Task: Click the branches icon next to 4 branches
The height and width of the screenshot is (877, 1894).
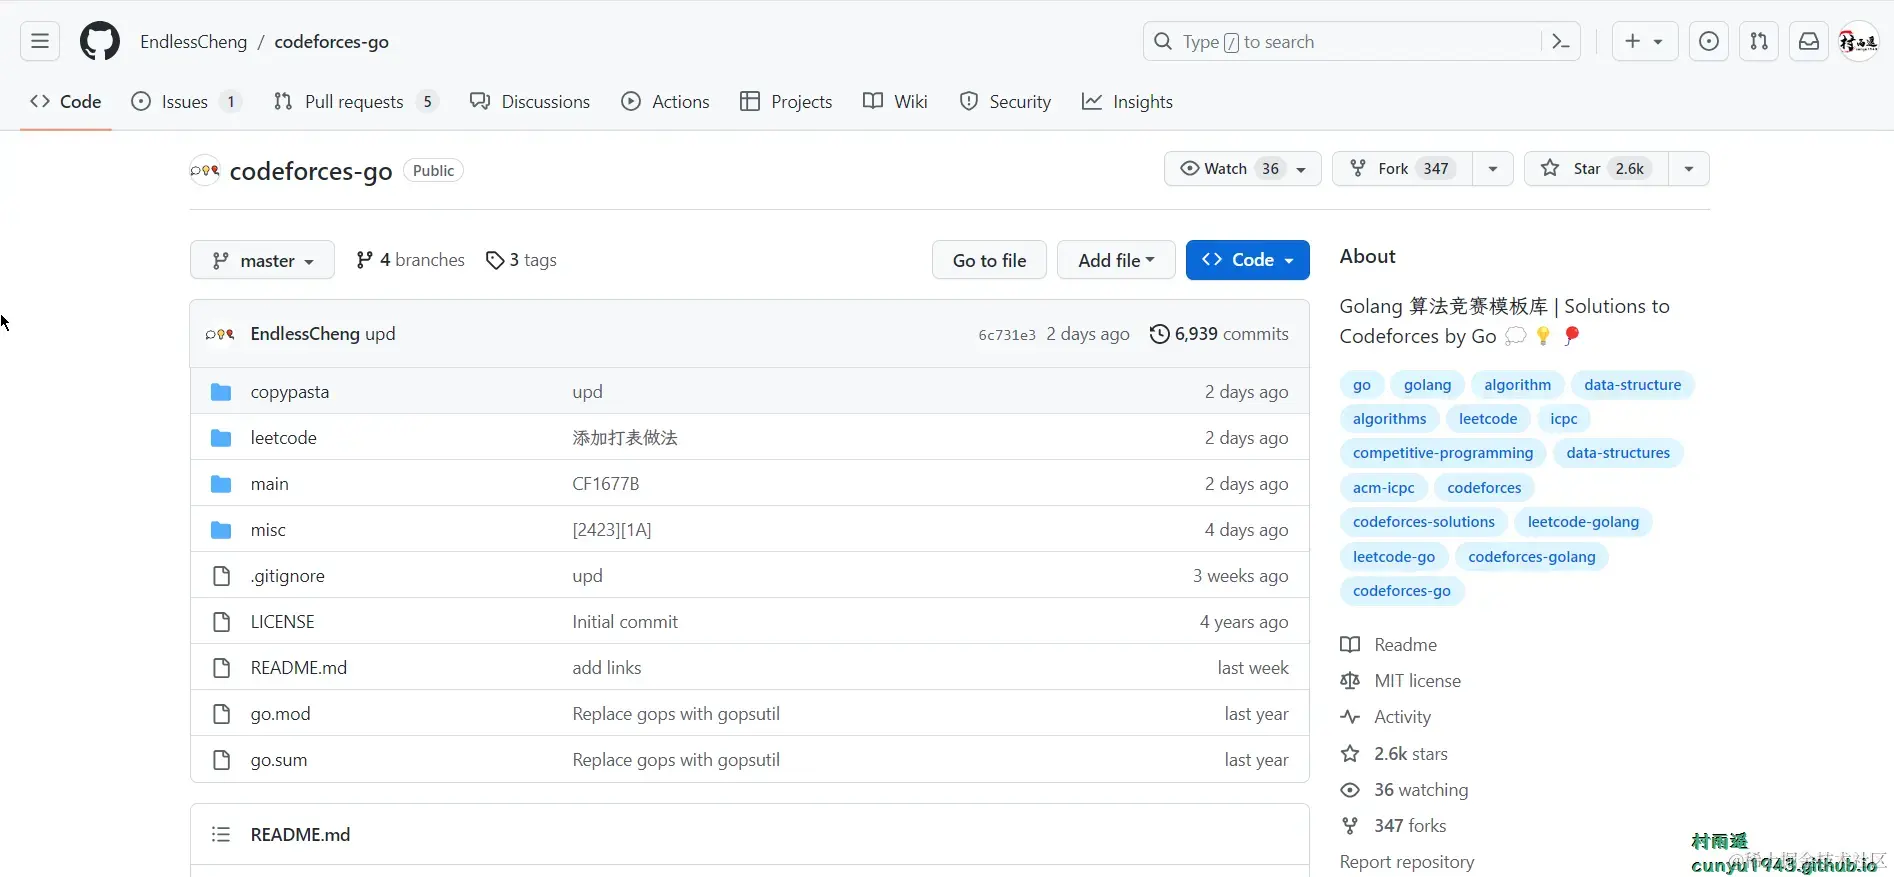Action: click(365, 260)
